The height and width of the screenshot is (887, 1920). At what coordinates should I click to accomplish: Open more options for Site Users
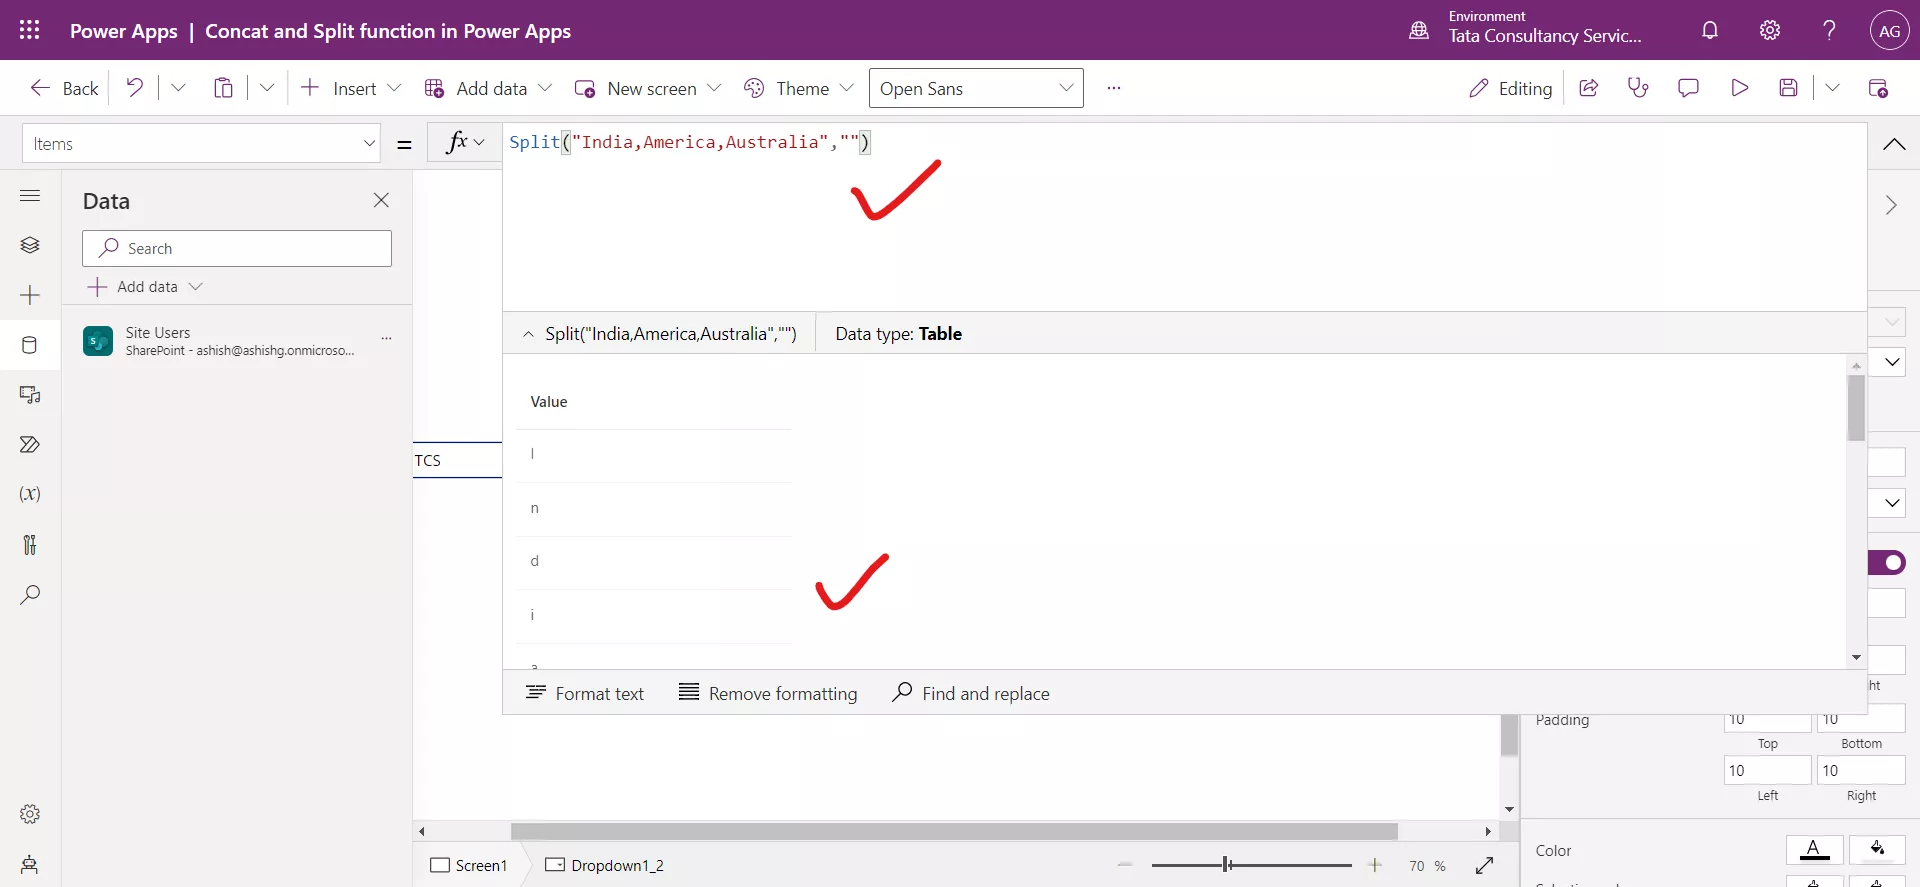[387, 339]
